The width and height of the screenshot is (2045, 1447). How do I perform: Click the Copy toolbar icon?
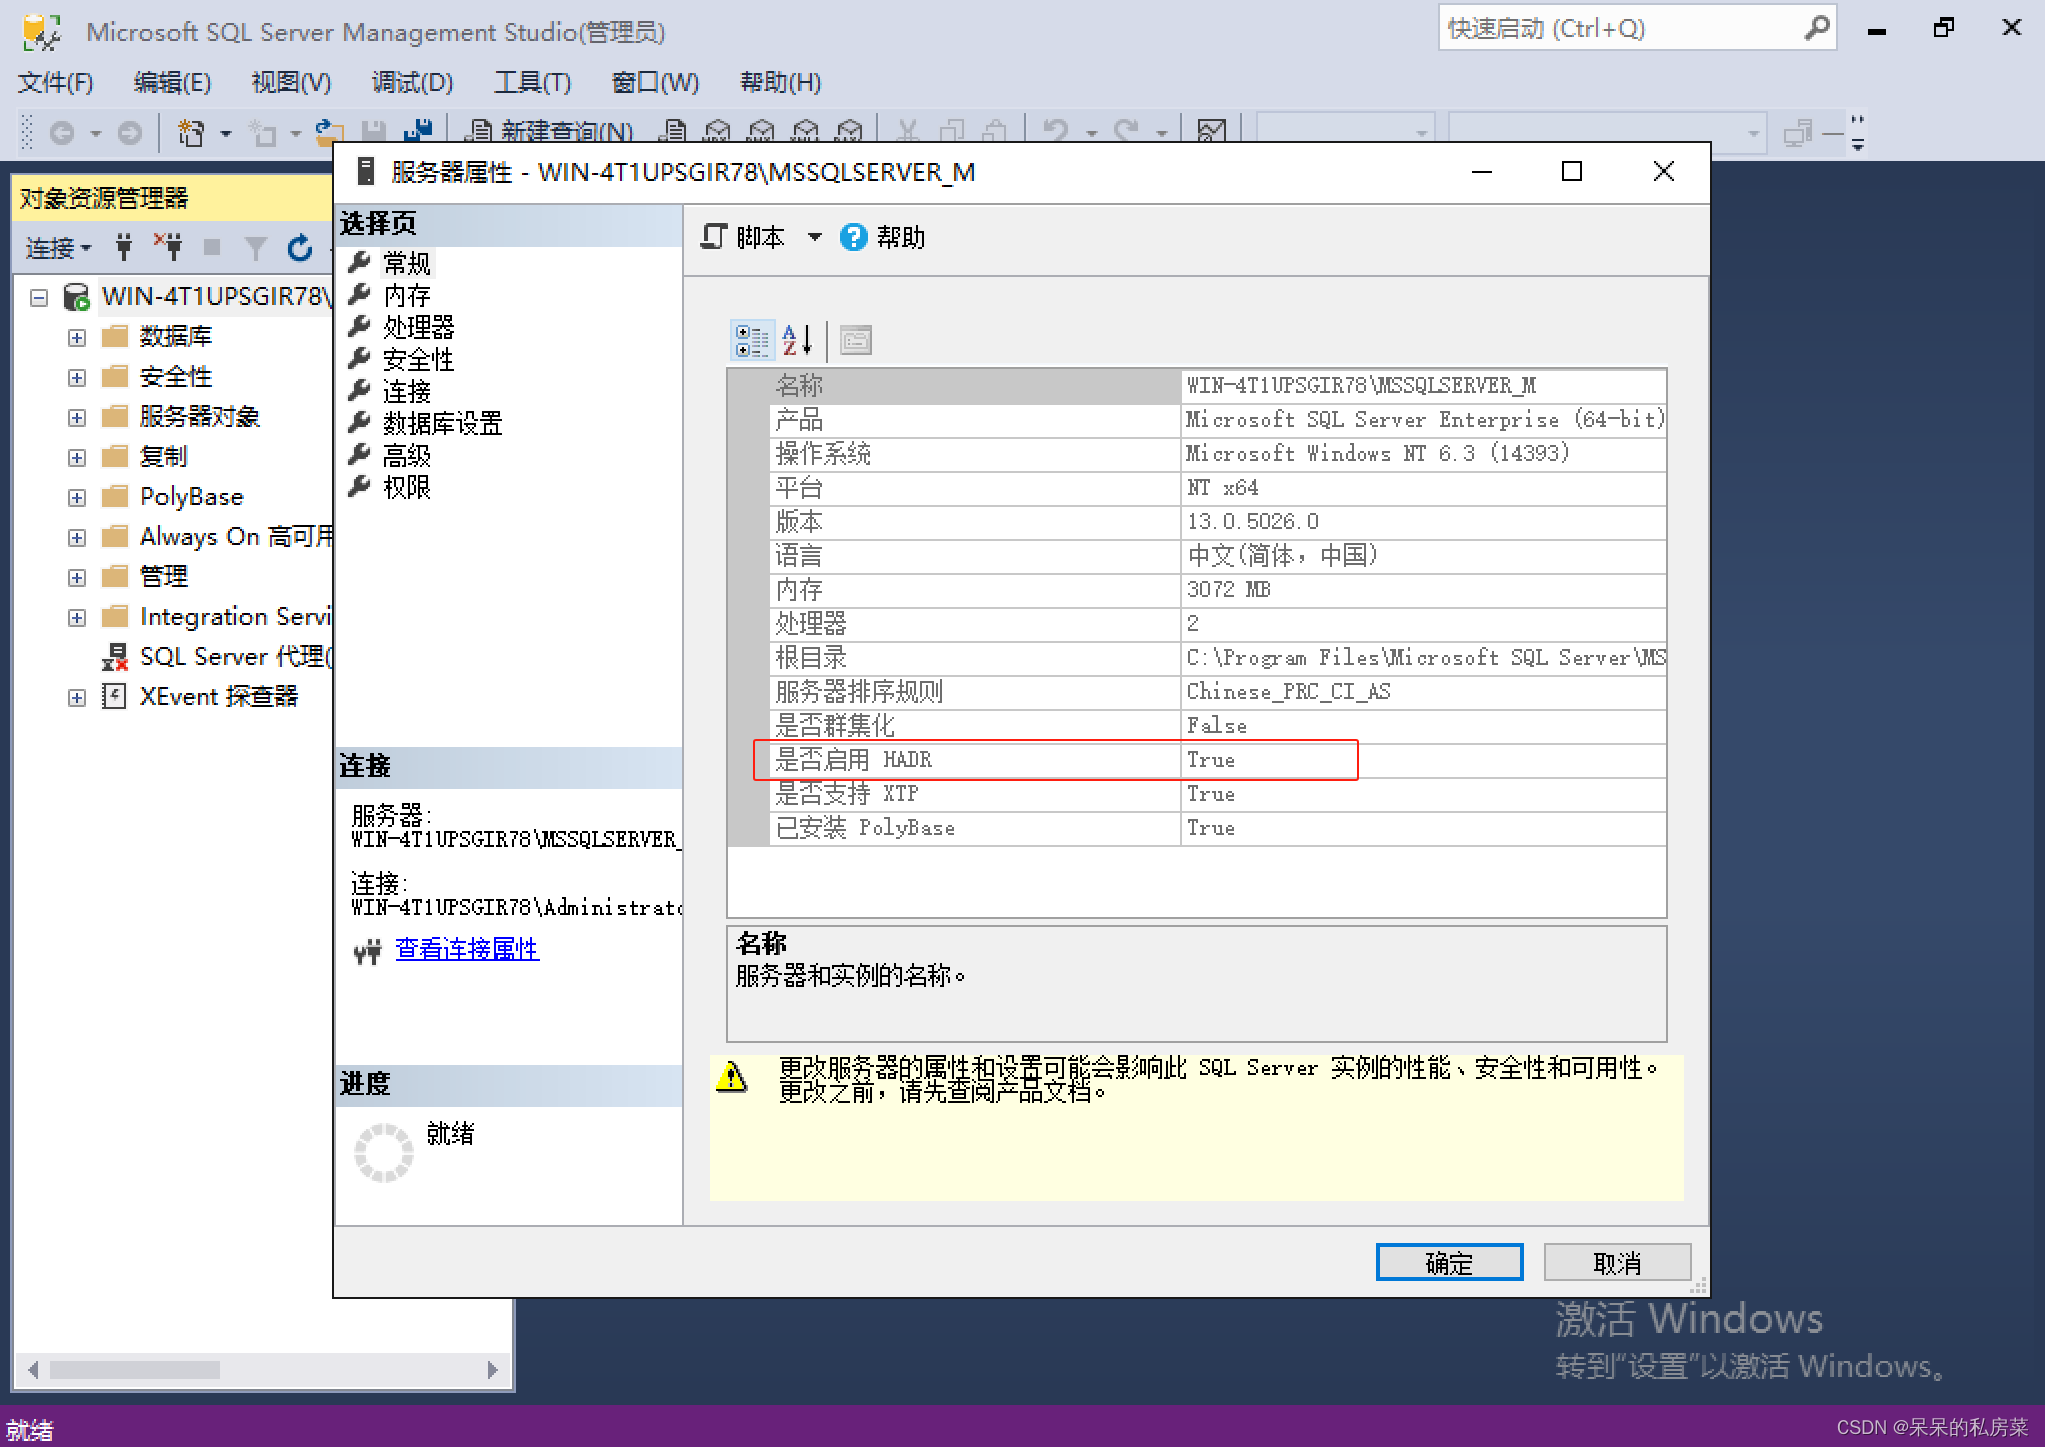[952, 132]
